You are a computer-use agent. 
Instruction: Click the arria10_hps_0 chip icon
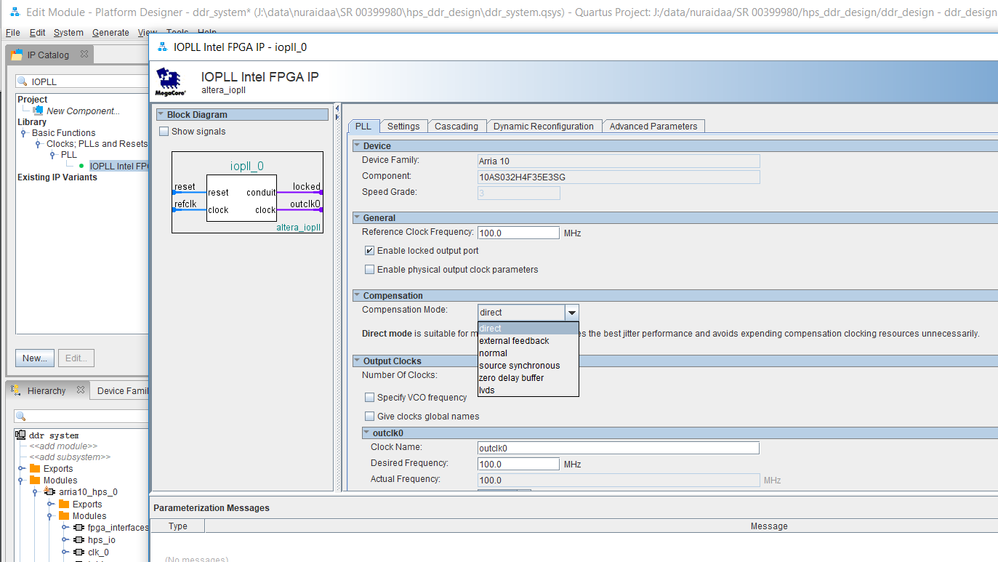(x=50, y=493)
